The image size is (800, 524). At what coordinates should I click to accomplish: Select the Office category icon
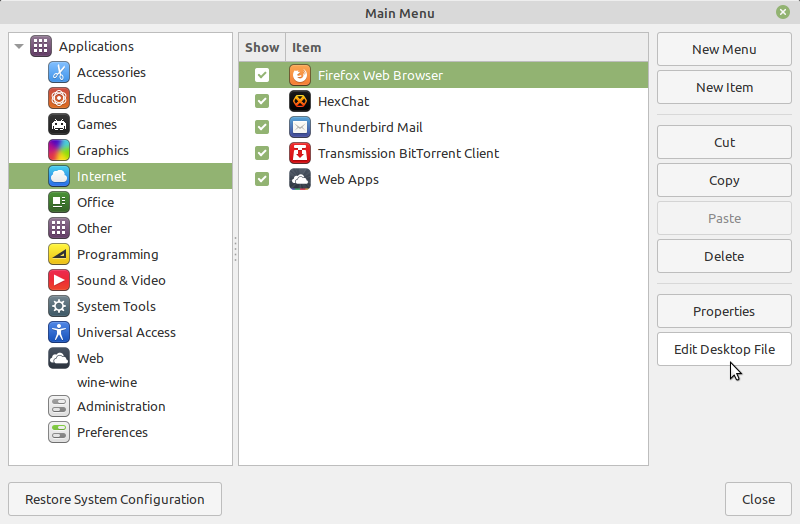[x=59, y=203]
